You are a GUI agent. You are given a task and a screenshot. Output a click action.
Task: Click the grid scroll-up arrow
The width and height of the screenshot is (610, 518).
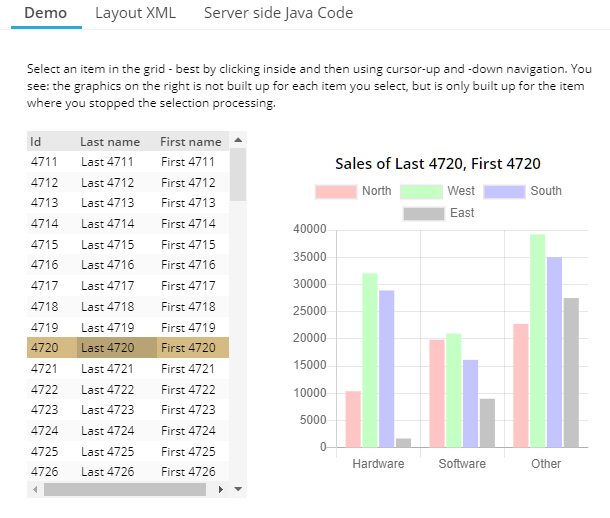[x=238, y=141]
